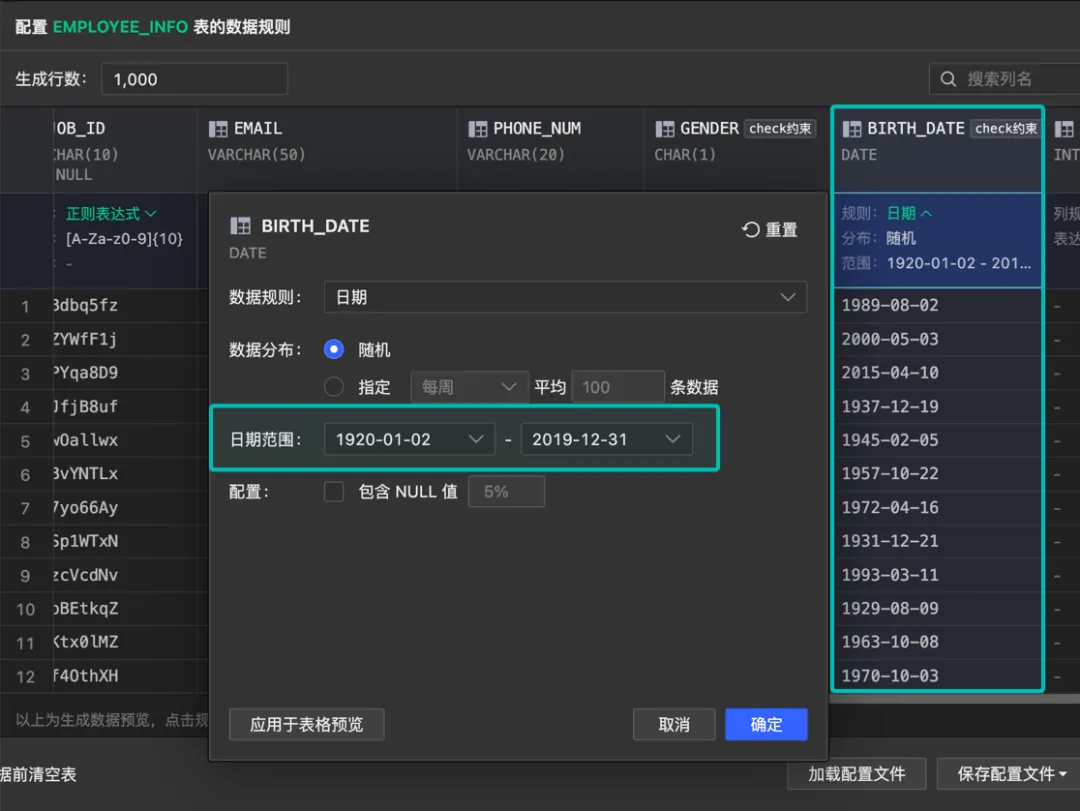1080x811 pixels.
Task: Select the 随机 distribution radio button
Action: (334, 349)
